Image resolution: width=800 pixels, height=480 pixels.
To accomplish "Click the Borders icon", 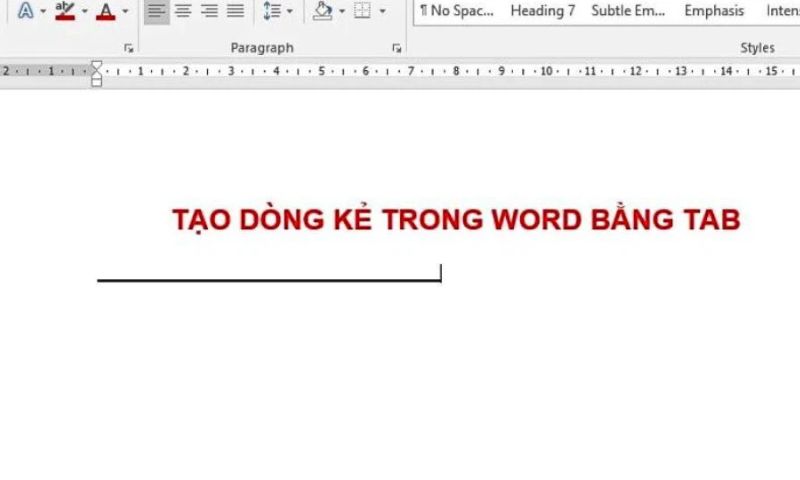I will pos(362,11).
